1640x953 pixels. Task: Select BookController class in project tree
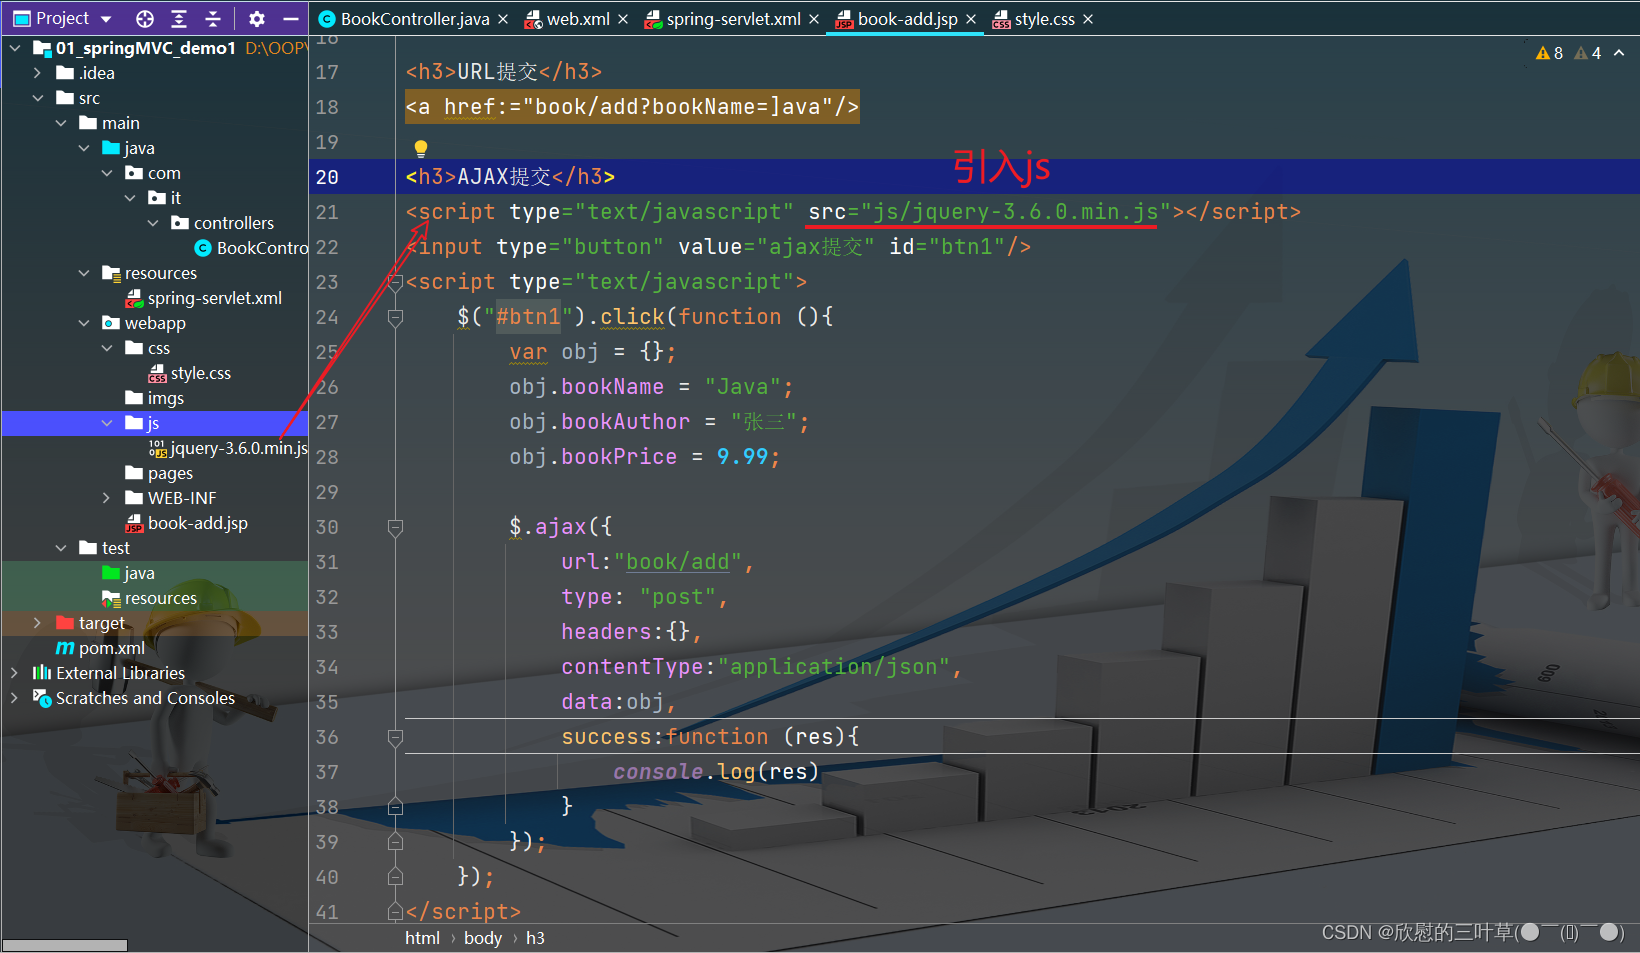[x=251, y=248]
